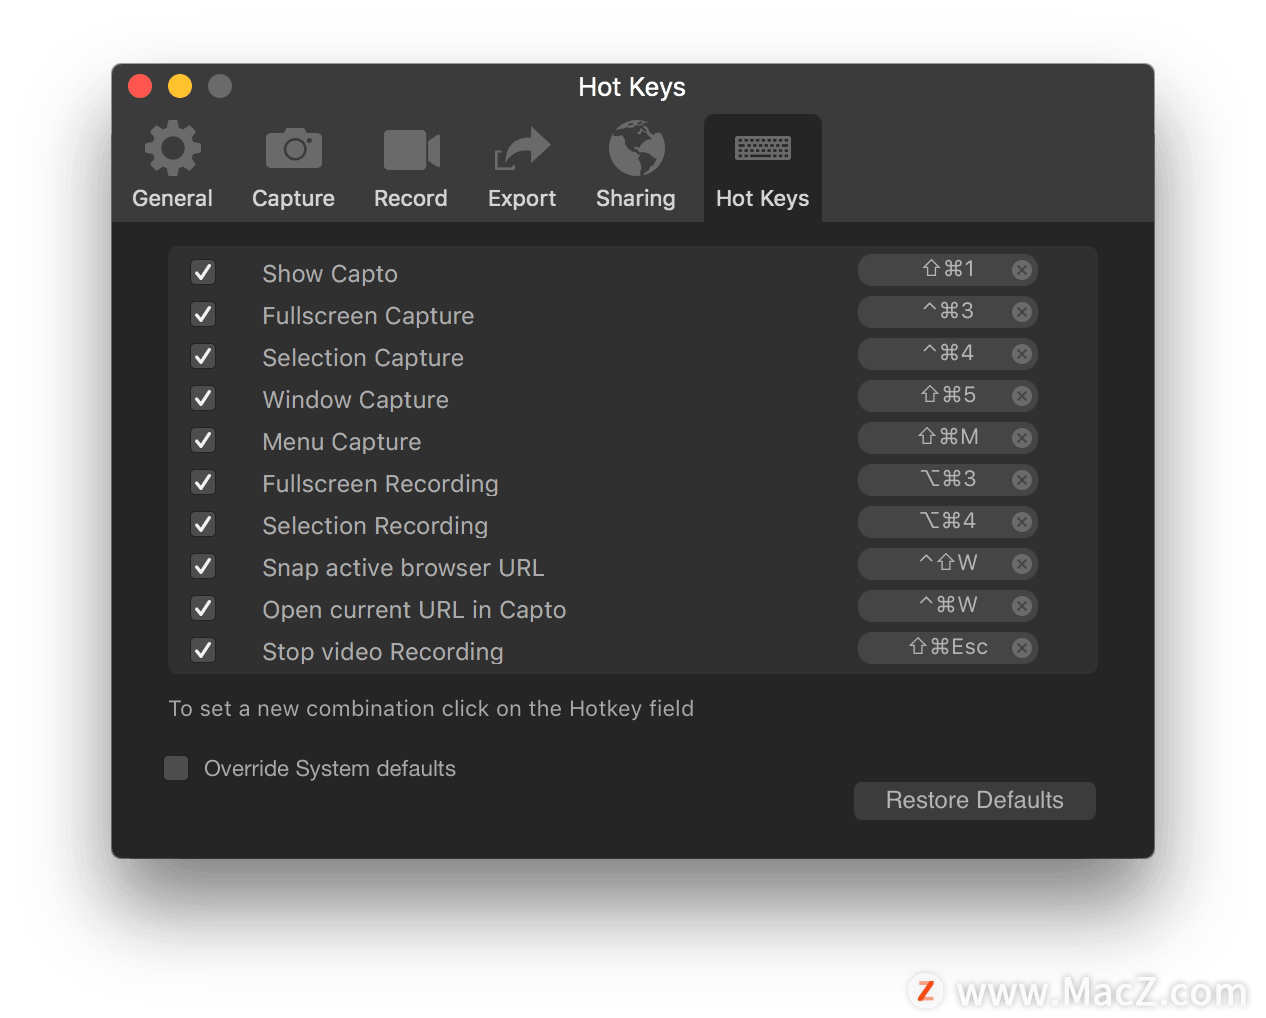
Task: Open the Sharing globe icon
Action: pos(636,148)
